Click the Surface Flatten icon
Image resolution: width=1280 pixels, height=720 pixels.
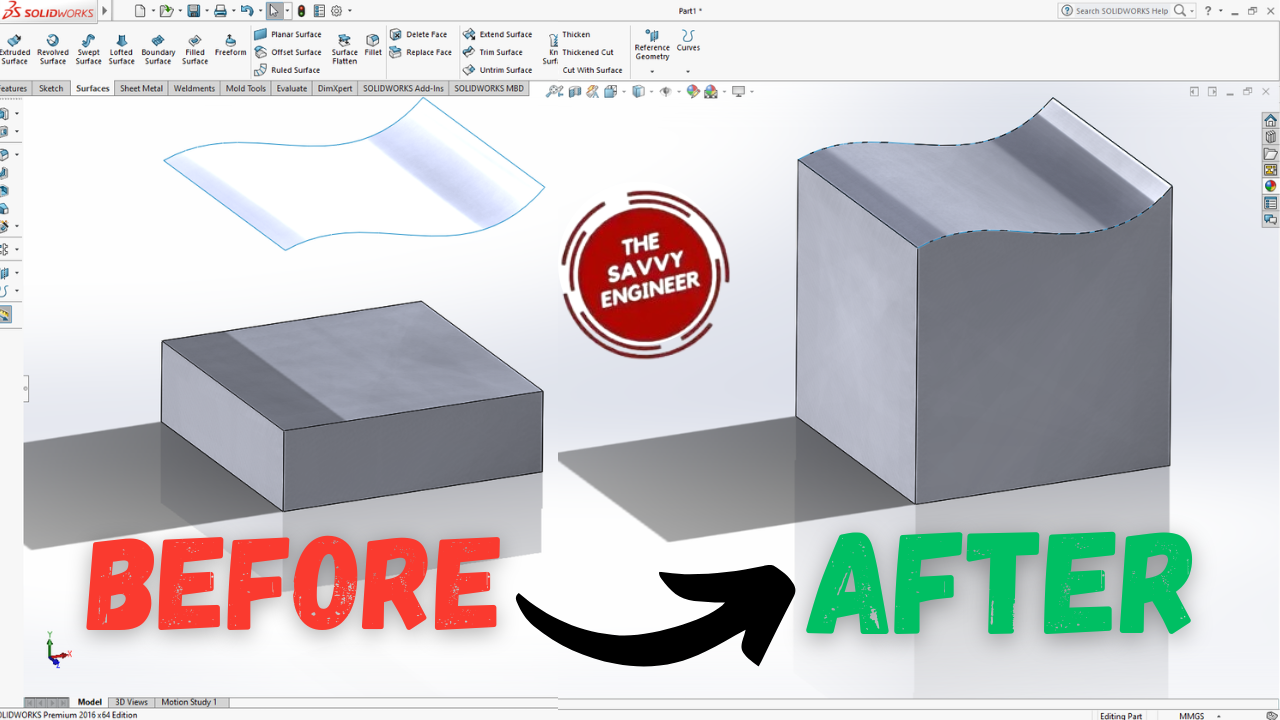tap(344, 49)
